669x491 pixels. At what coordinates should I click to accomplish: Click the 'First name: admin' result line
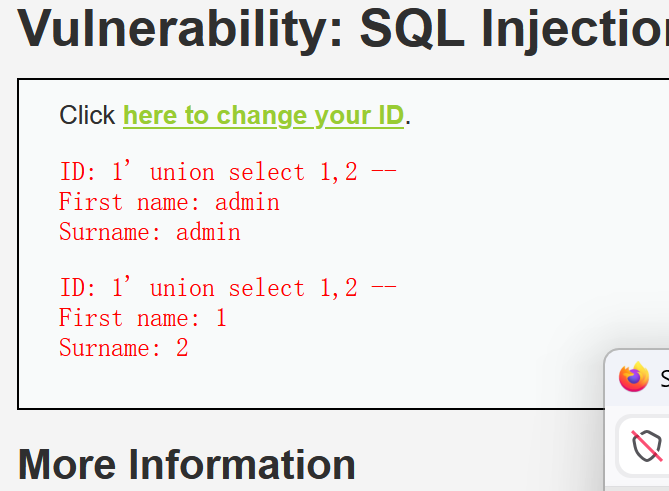point(169,202)
